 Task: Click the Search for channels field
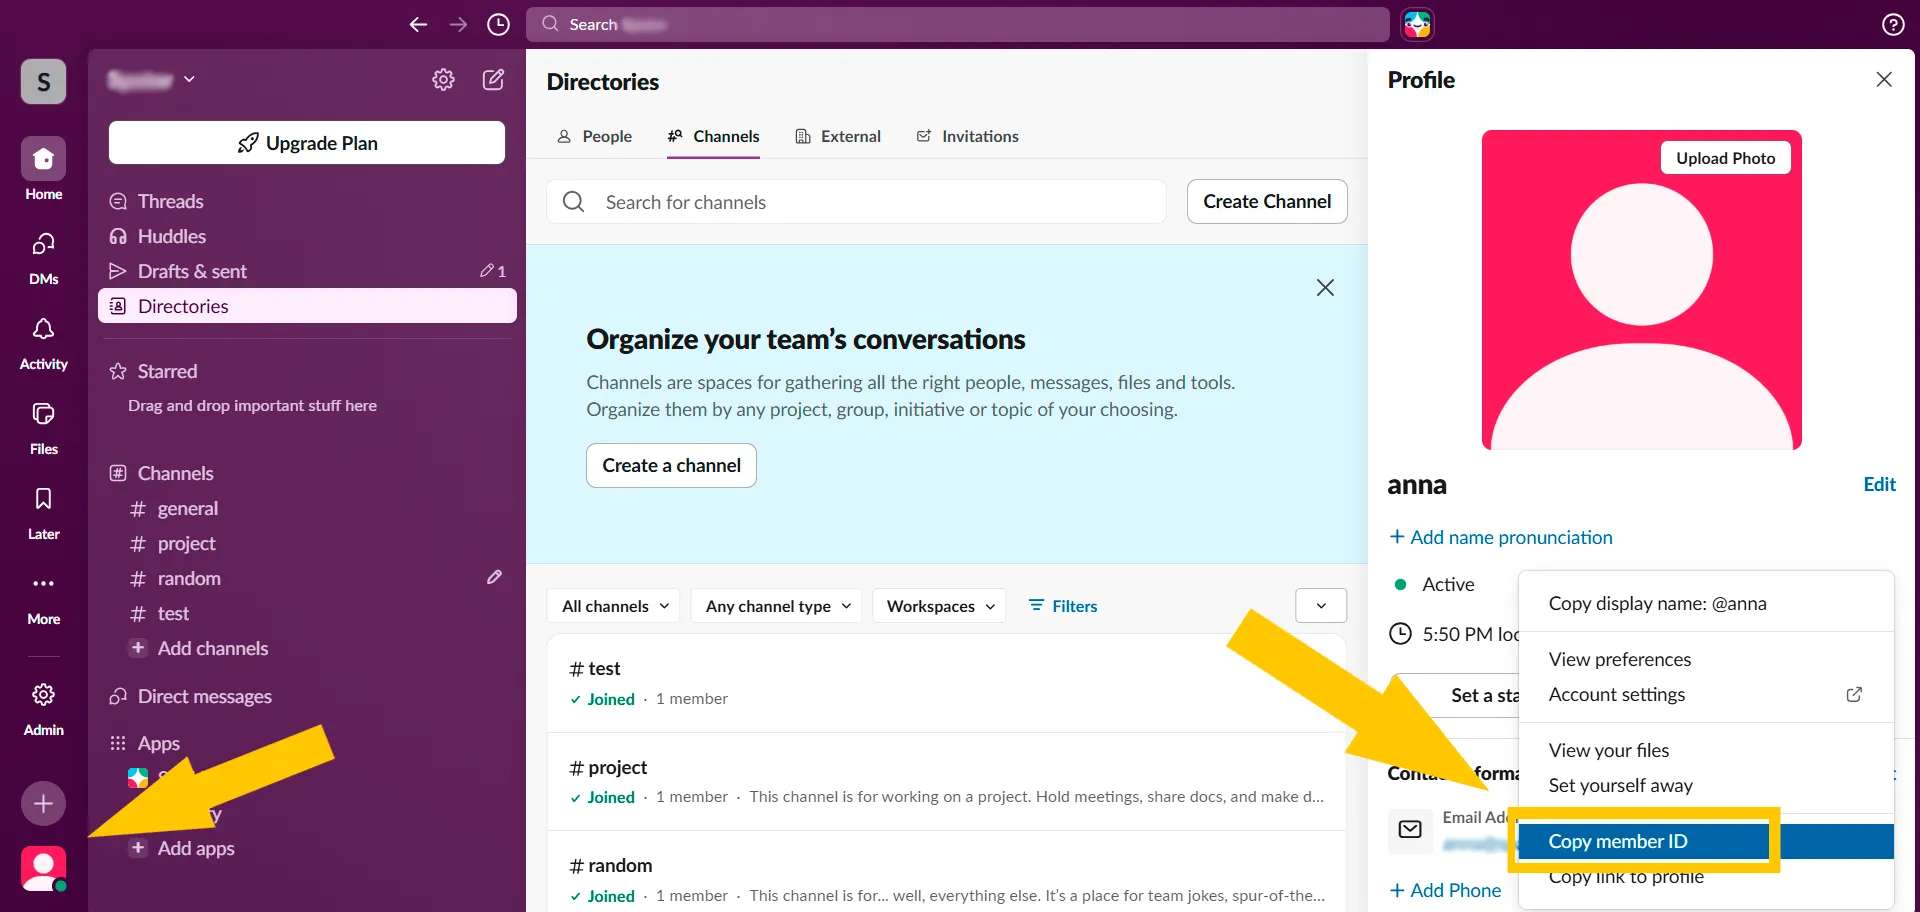[x=856, y=202]
